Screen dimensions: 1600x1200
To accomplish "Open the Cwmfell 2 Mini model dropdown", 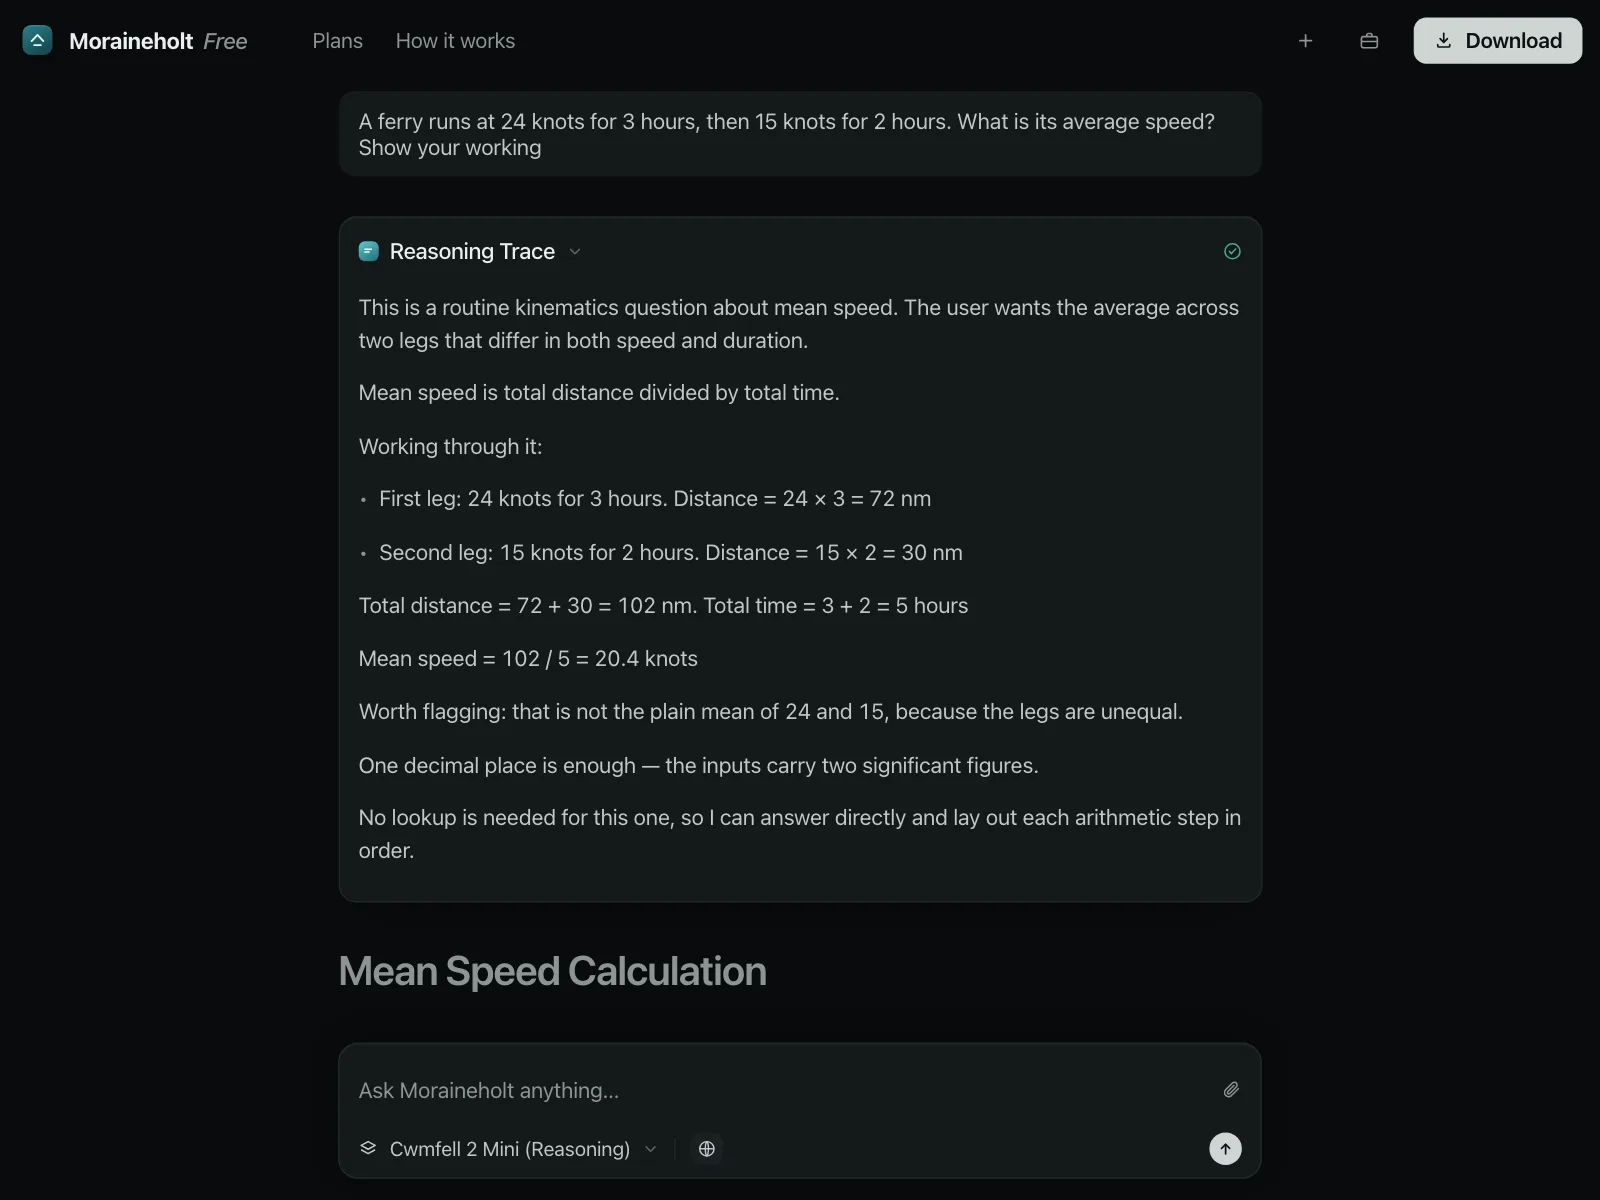I will [509, 1149].
